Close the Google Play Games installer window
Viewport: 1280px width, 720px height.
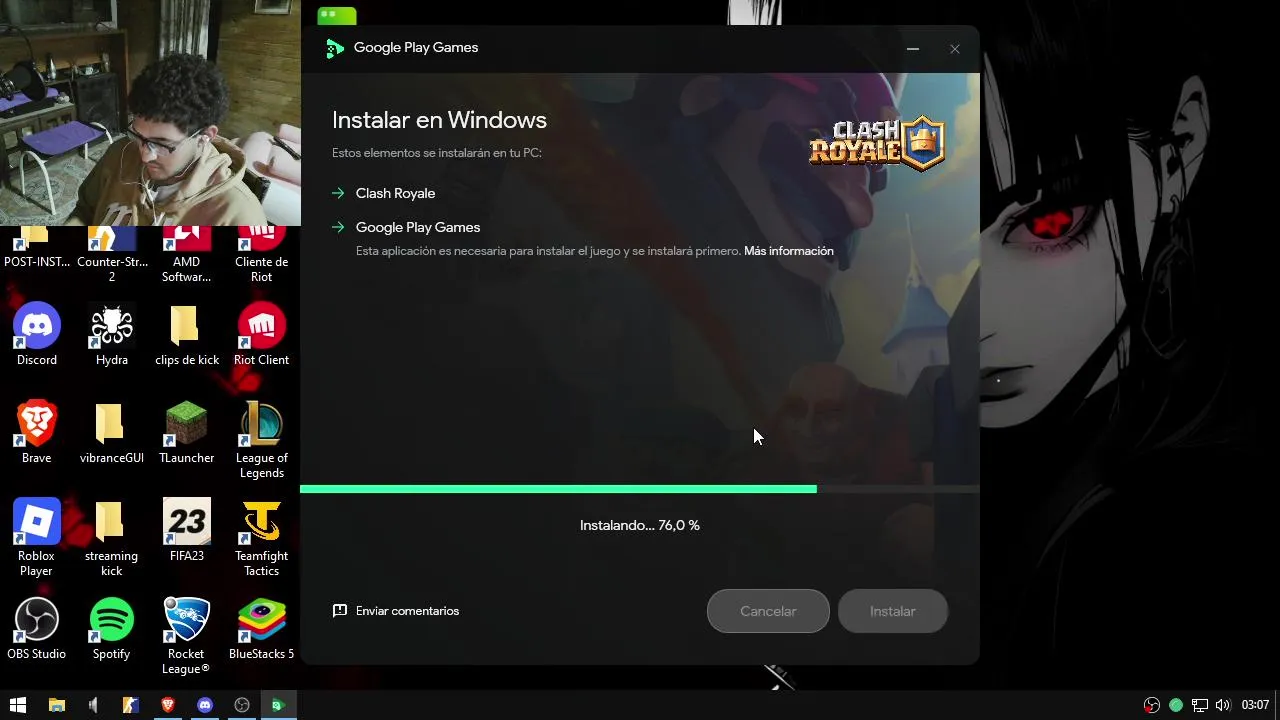pos(955,48)
